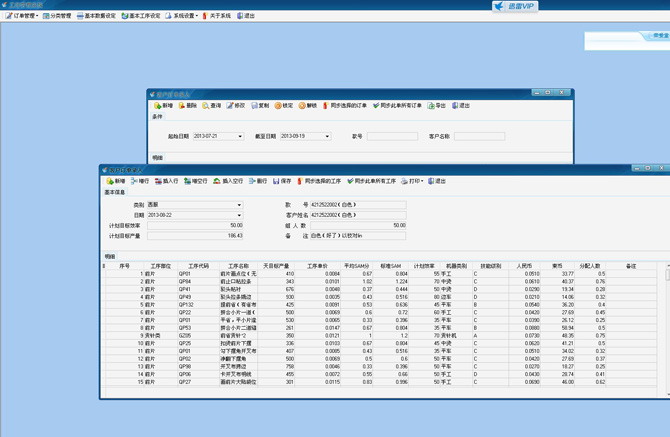Viewport: 670px width, 437px height.
Task: Click 新增 icon in the order window toolbar
Action: click(x=158, y=105)
